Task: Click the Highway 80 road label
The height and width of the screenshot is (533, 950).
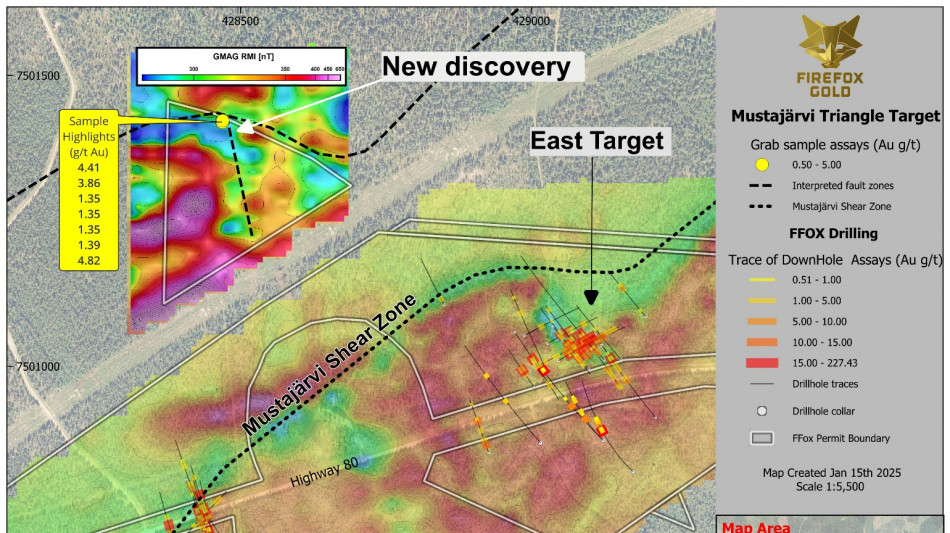Action: [x=325, y=474]
